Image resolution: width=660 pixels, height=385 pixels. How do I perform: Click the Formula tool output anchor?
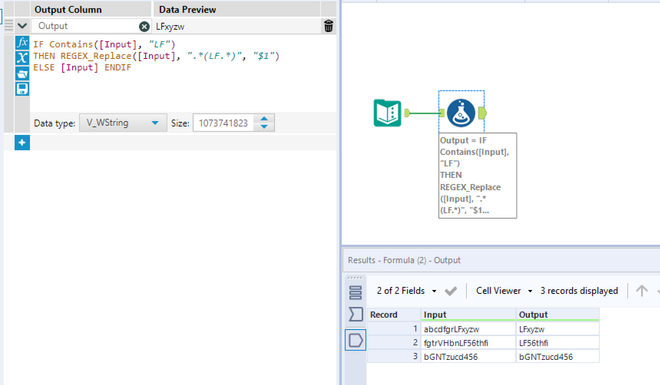click(x=482, y=113)
